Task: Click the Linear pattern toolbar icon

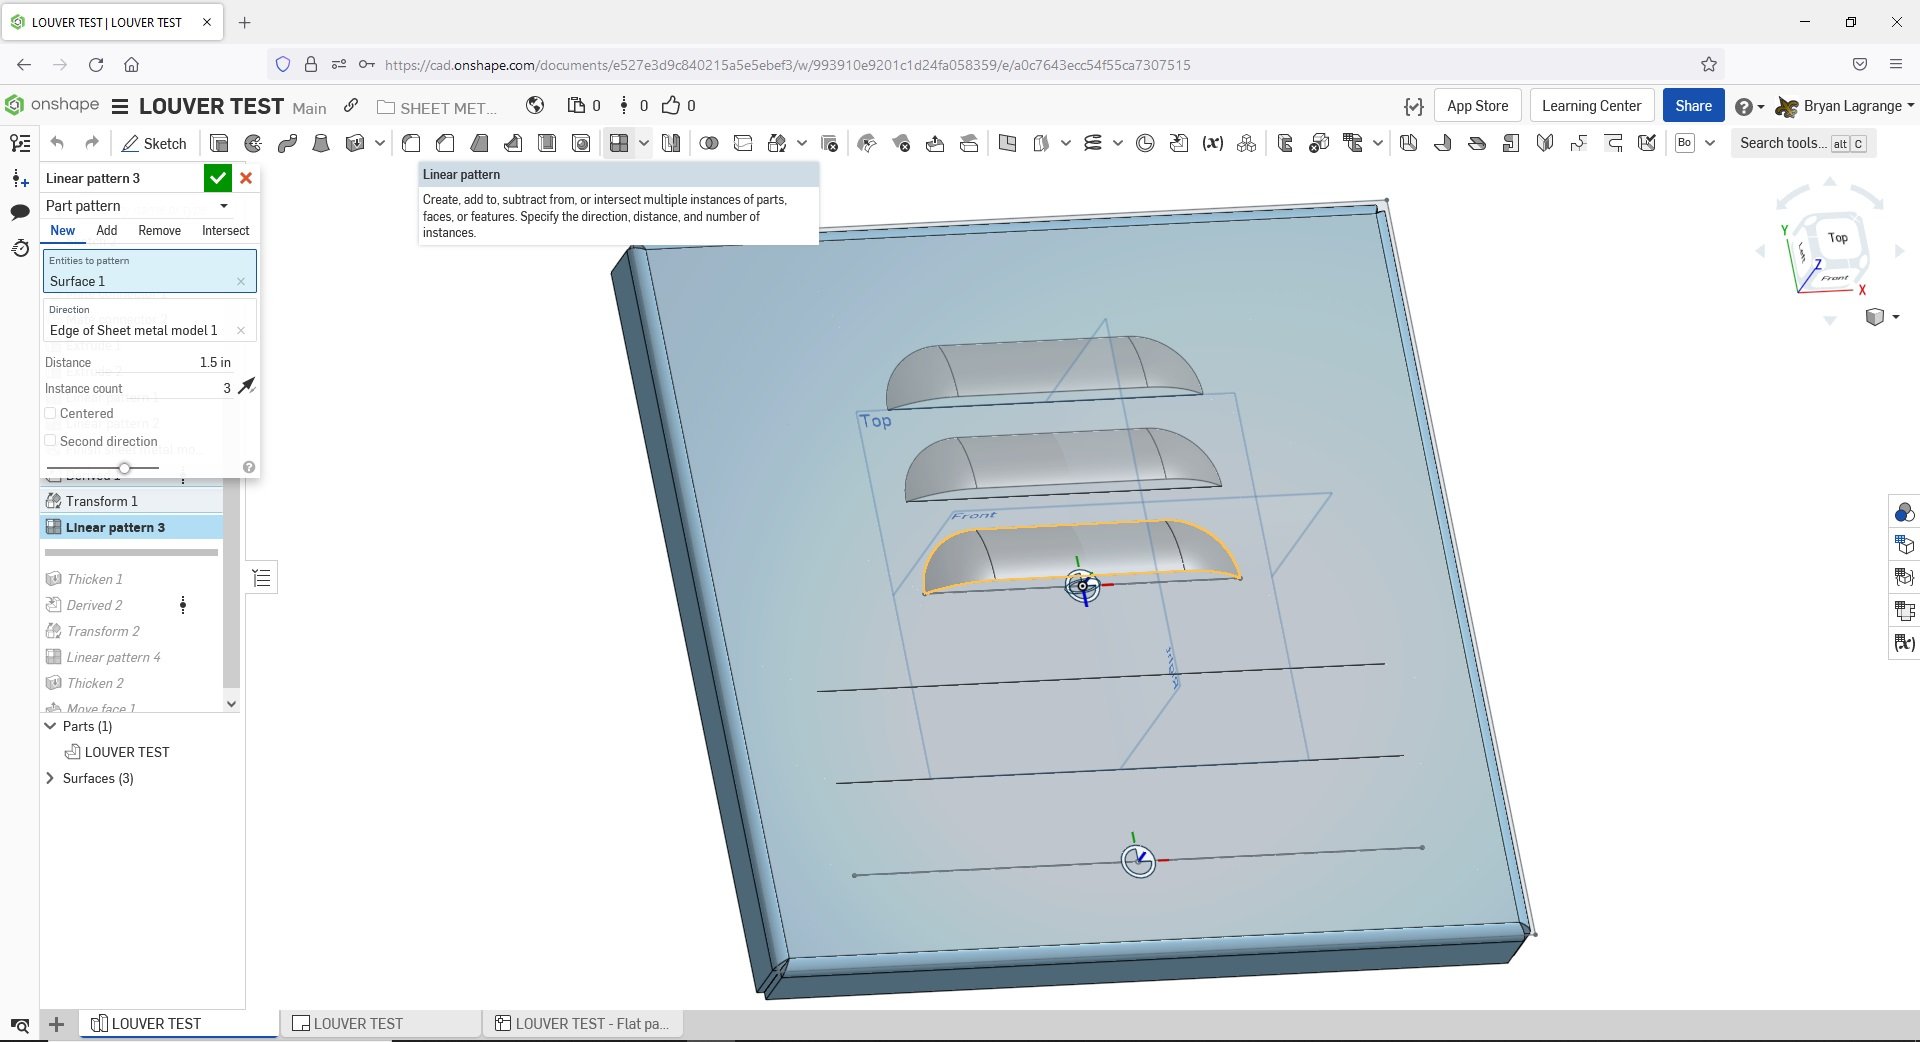Action: (x=619, y=143)
